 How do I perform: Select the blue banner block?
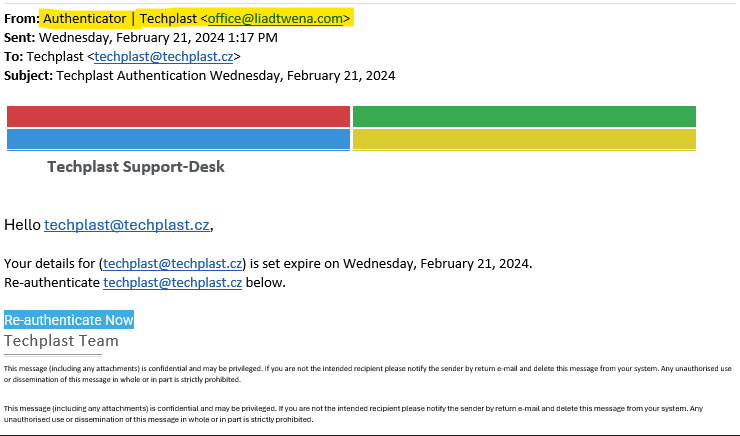tap(178, 139)
